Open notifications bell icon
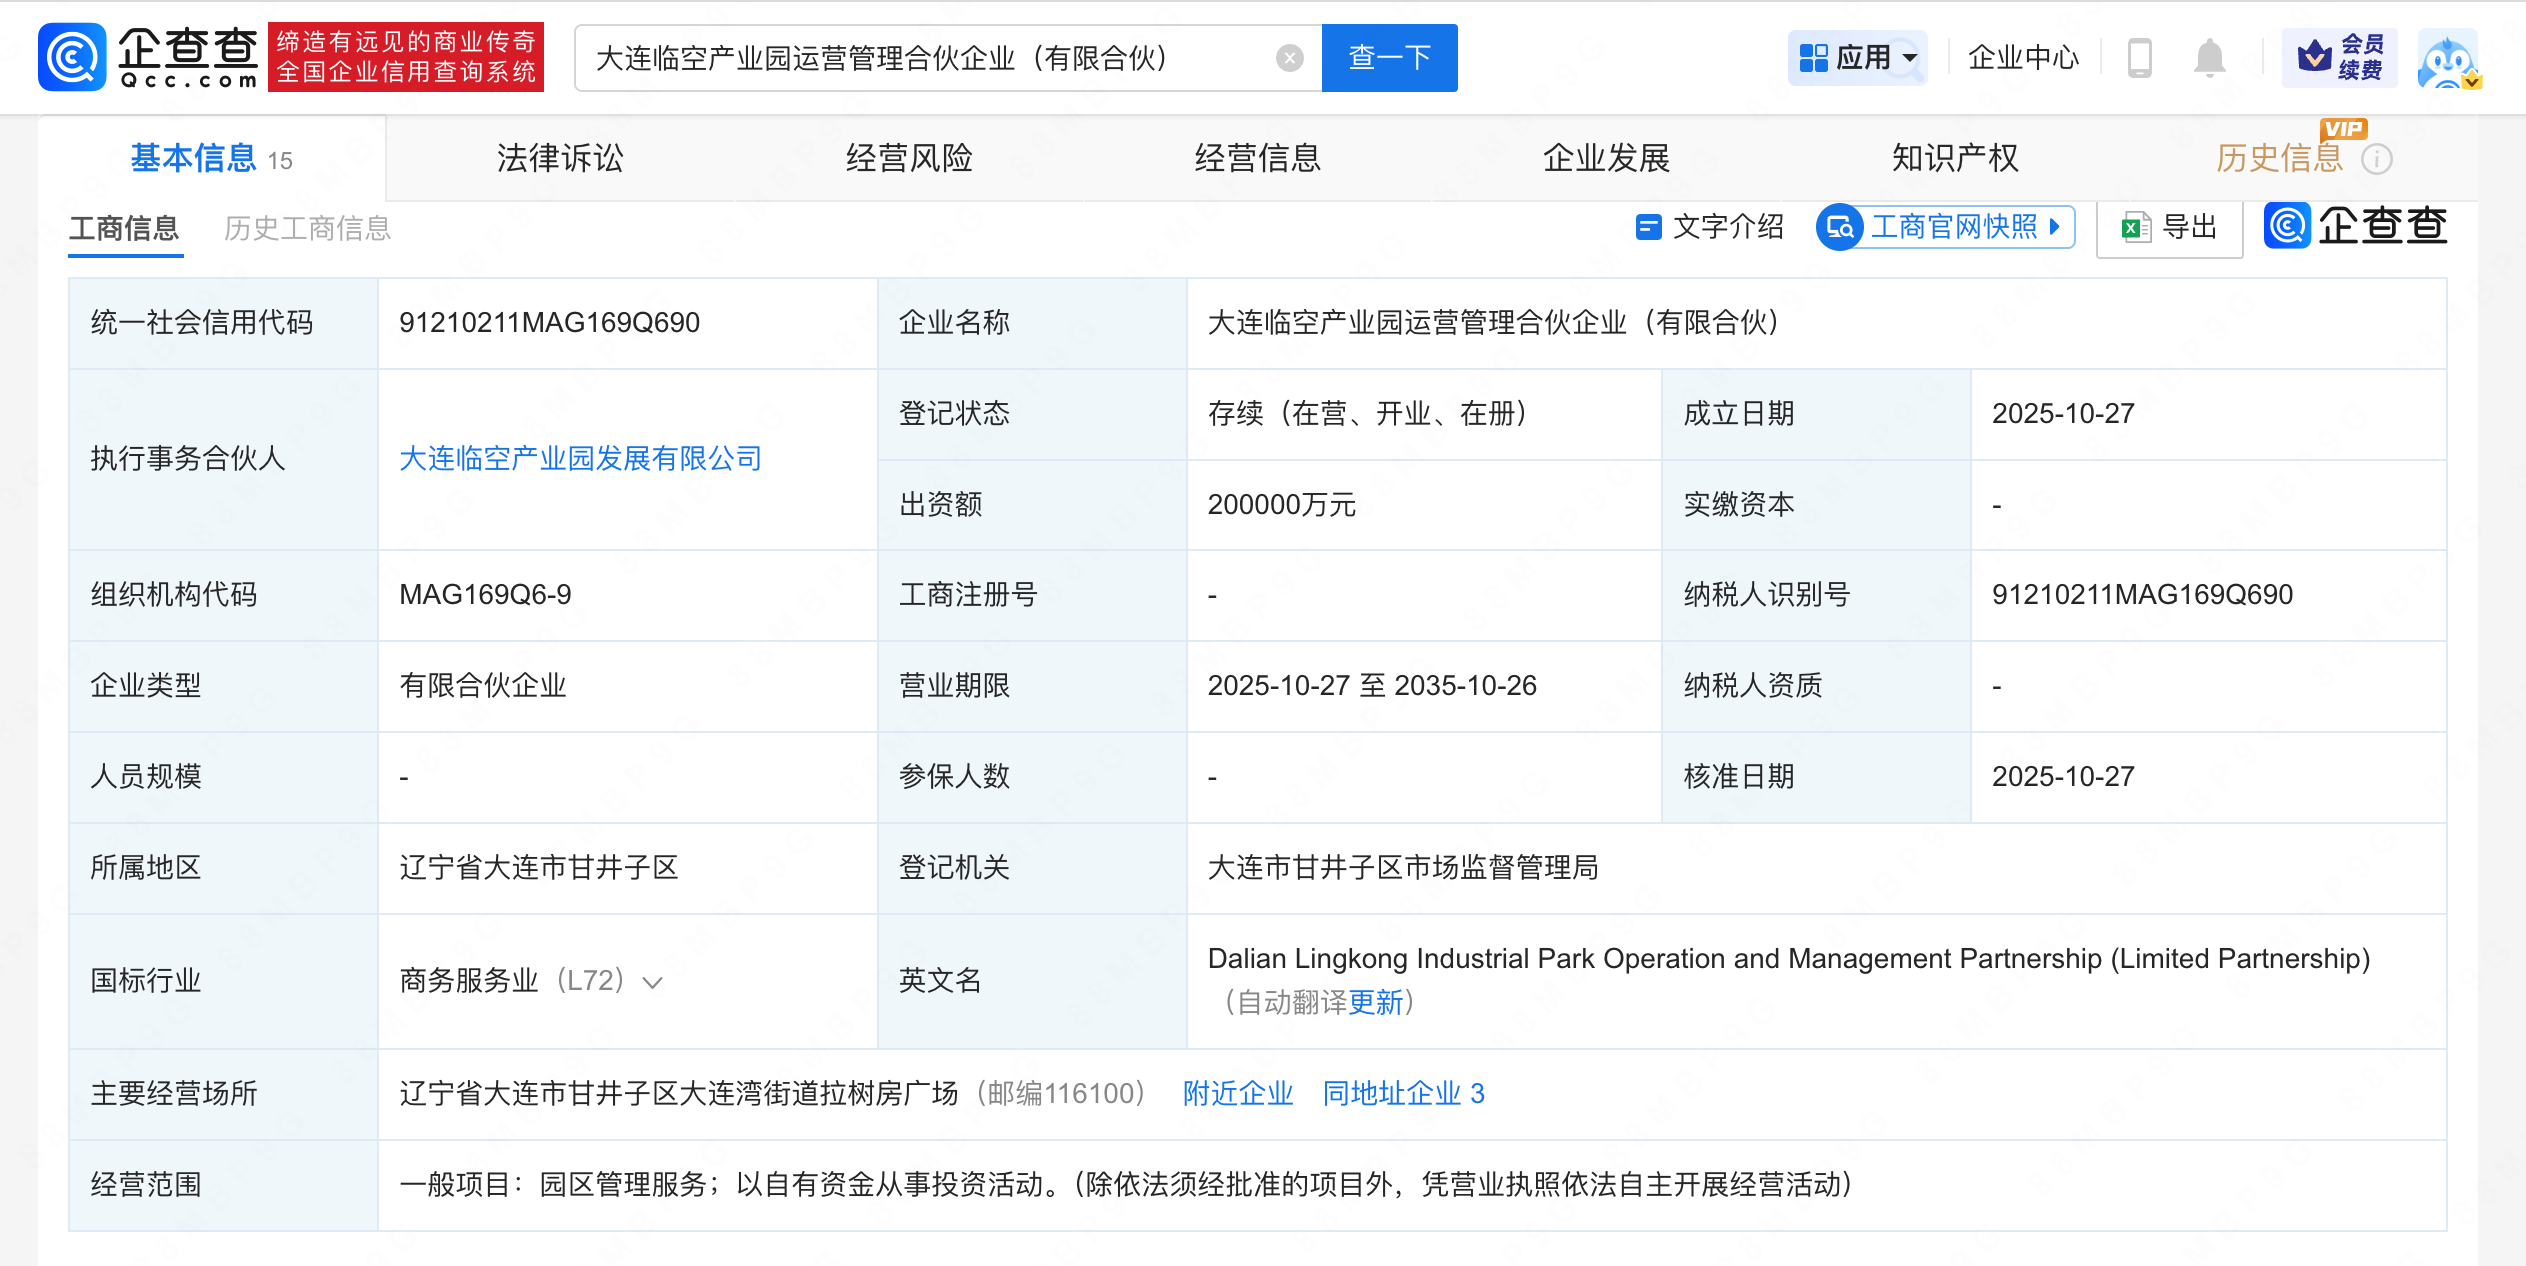This screenshot has height=1266, width=2526. click(x=2209, y=58)
